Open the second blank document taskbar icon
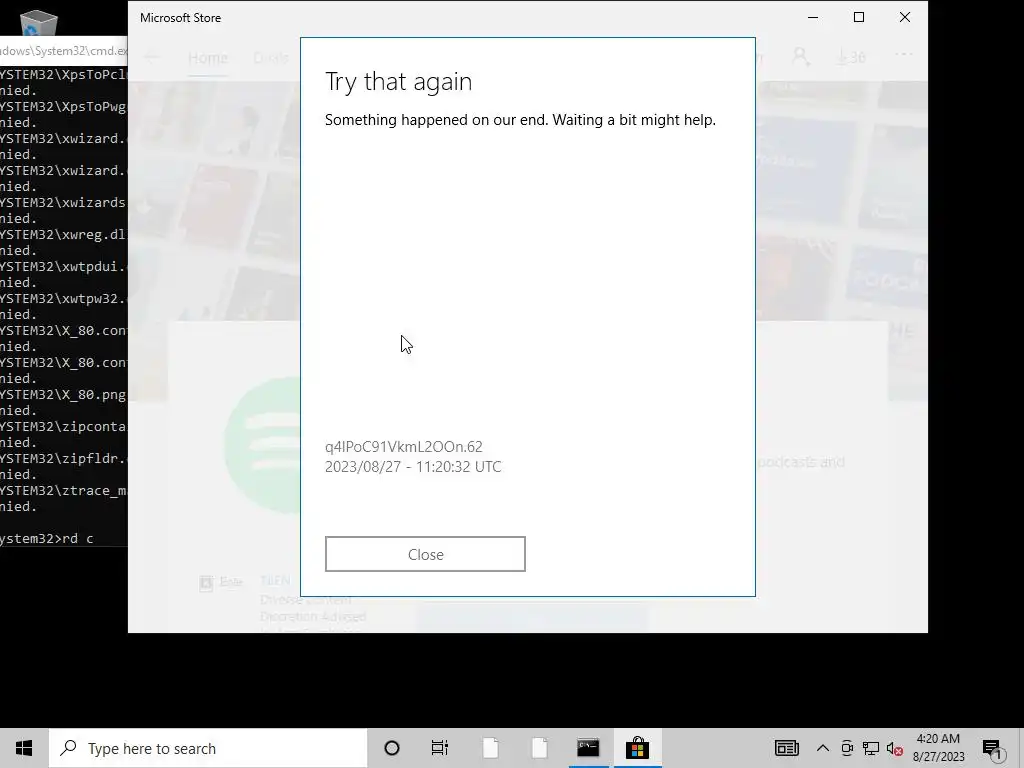 [x=539, y=748]
